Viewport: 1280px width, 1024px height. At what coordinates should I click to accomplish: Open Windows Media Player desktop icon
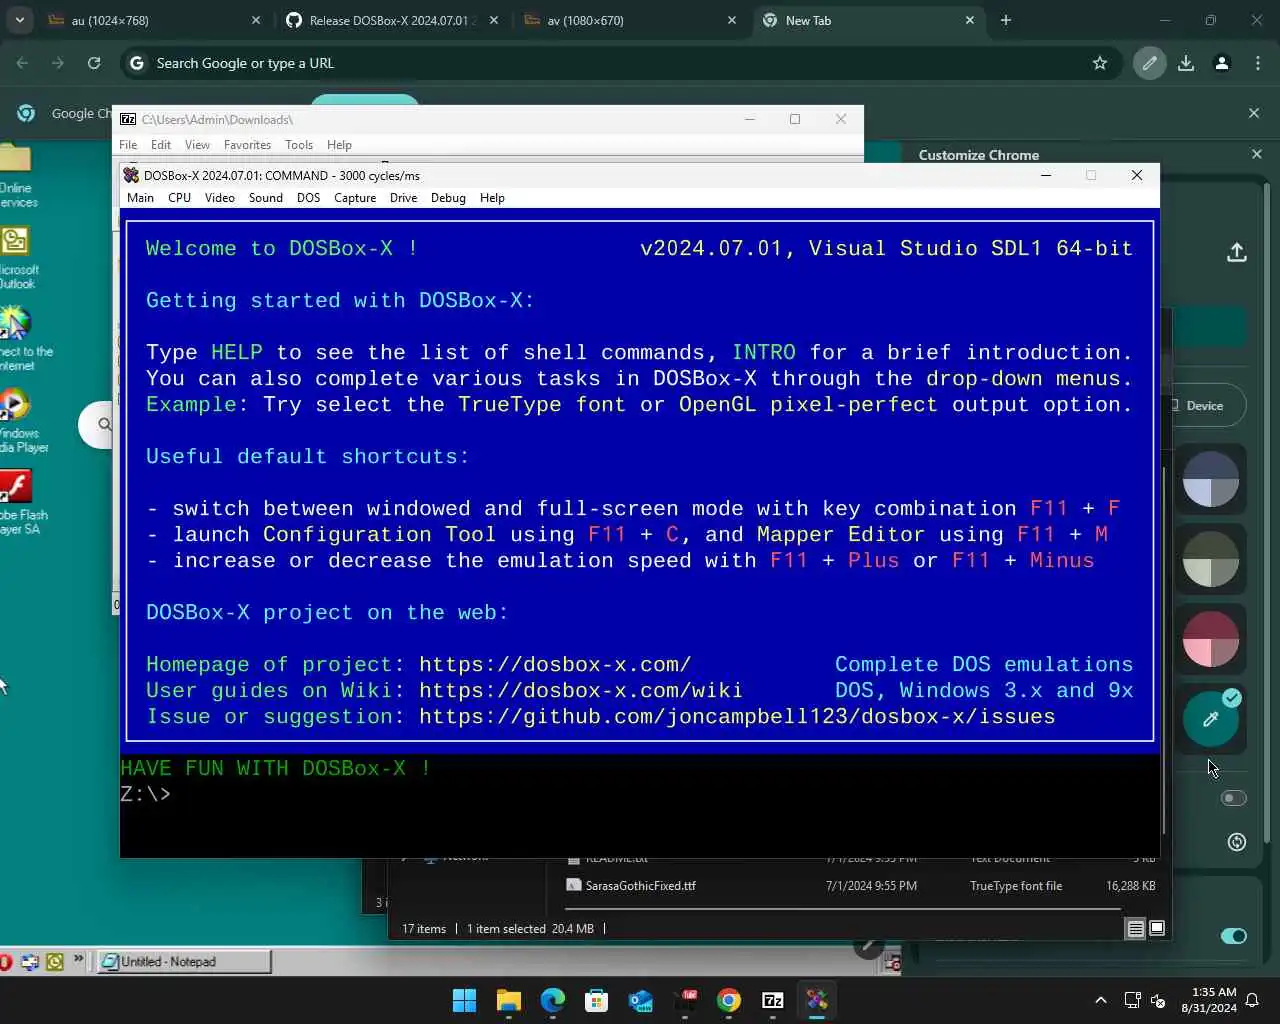[18, 420]
